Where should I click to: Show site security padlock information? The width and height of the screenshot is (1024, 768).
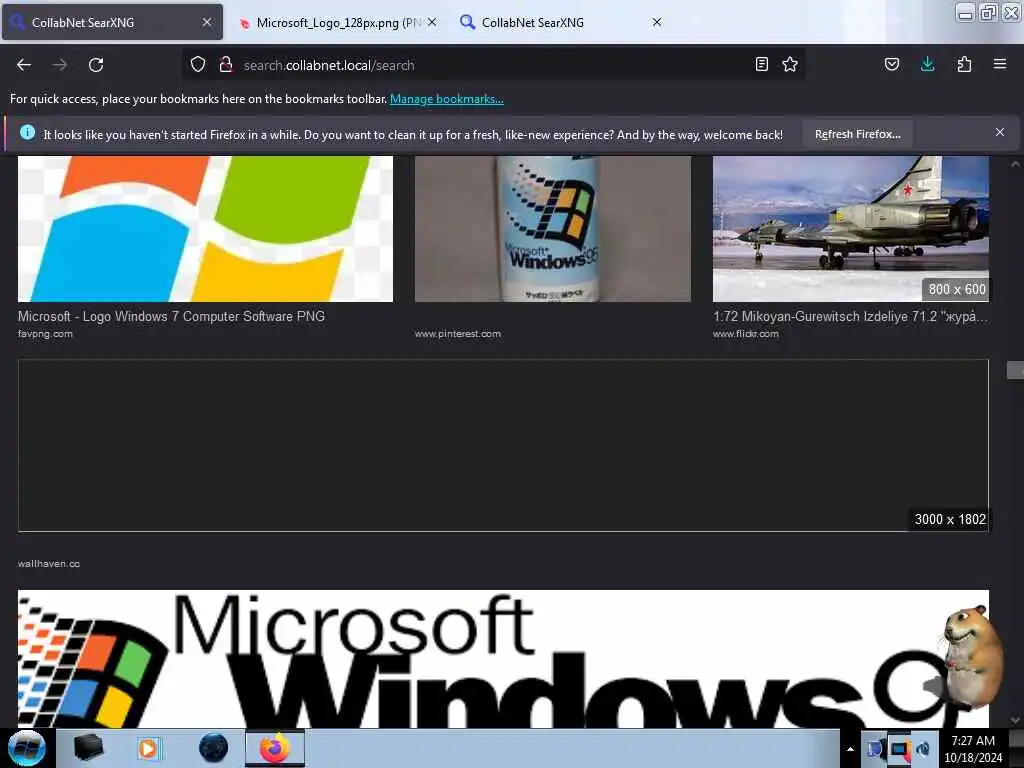(x=226, y=65)
